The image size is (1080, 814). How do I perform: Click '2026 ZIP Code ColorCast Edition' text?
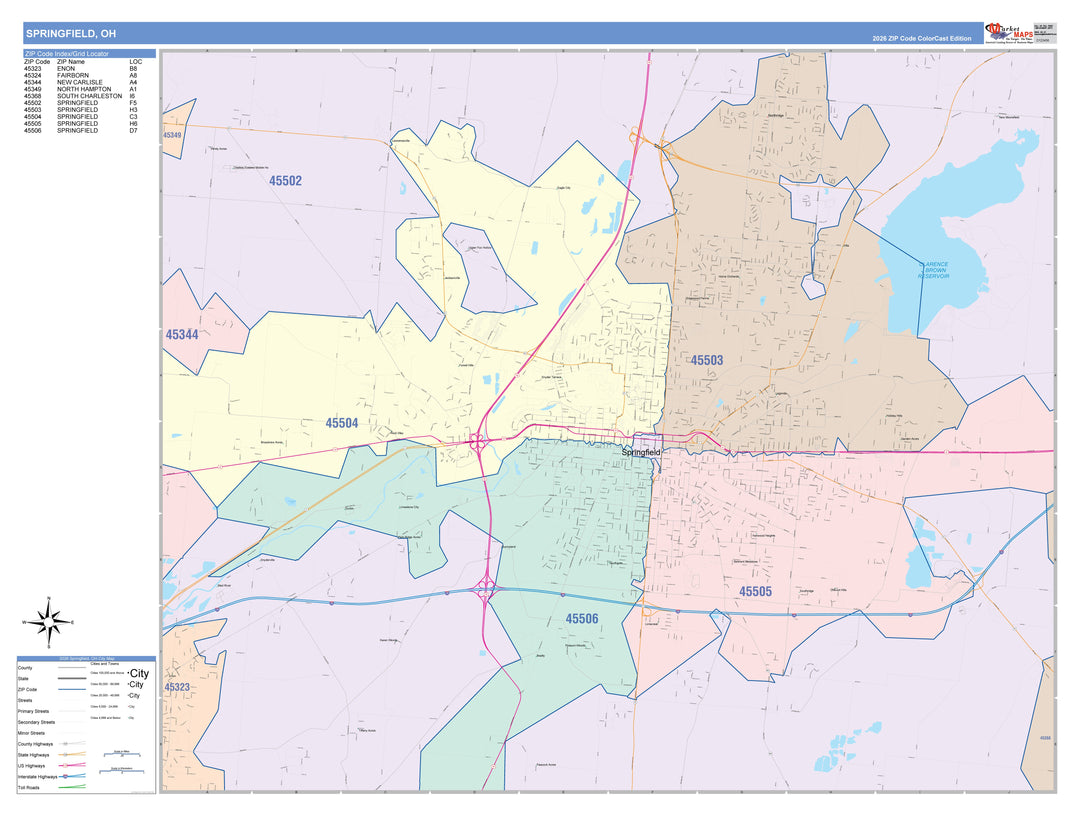coord(922,39)
